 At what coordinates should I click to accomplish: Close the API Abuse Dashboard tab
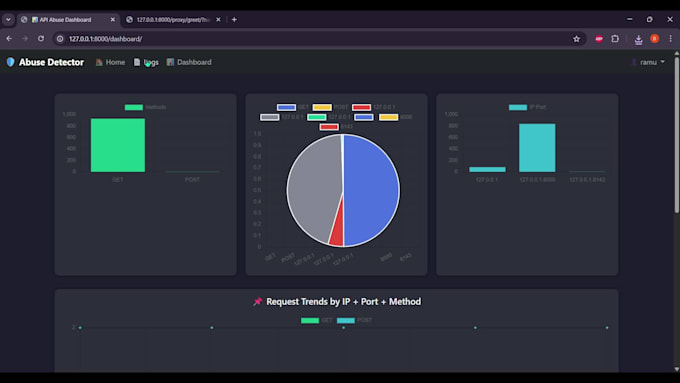[113, 20]
